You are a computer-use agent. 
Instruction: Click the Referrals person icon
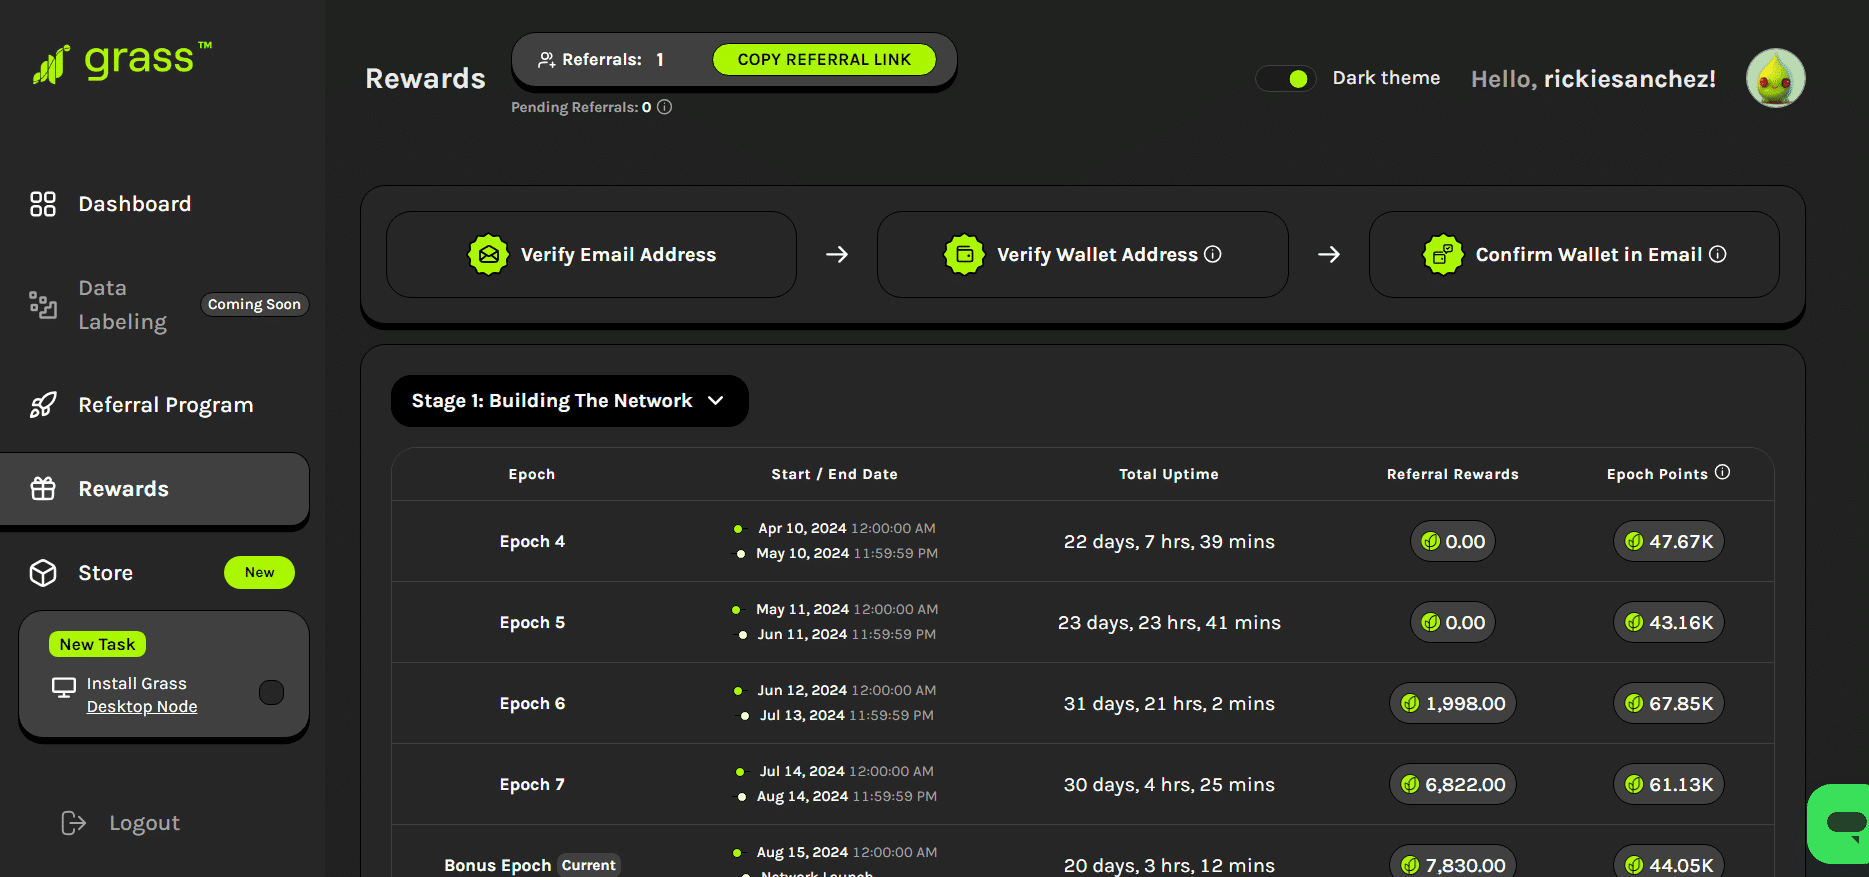(546, 60)
